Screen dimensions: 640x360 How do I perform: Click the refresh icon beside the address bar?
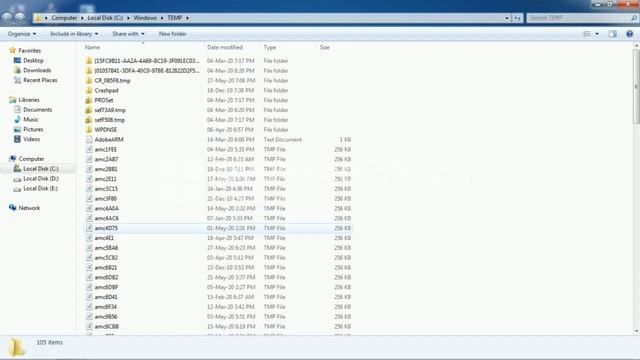[x=518, y=18]
